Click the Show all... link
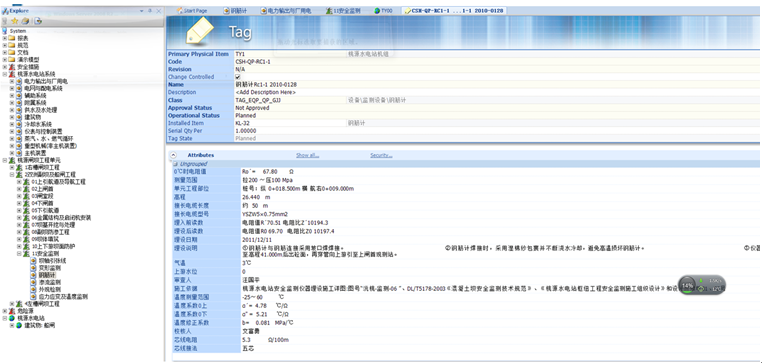 (308, 156)
